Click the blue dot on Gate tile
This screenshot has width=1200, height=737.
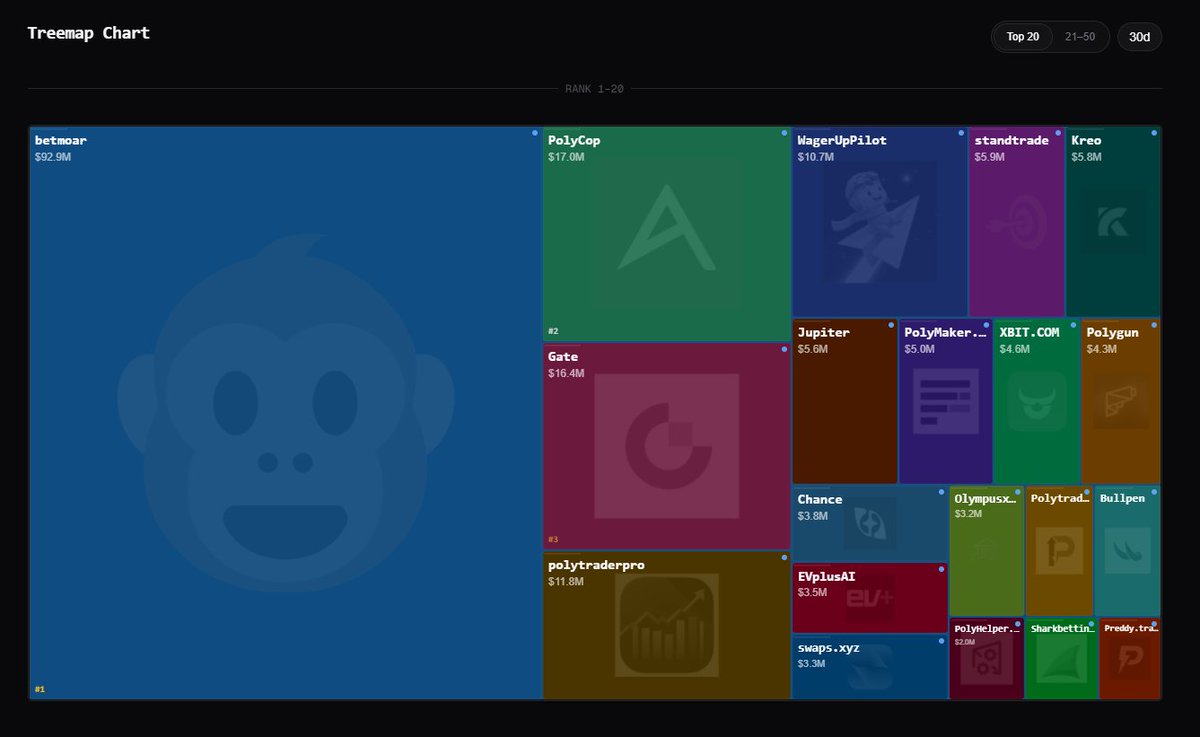coord(784,349)
